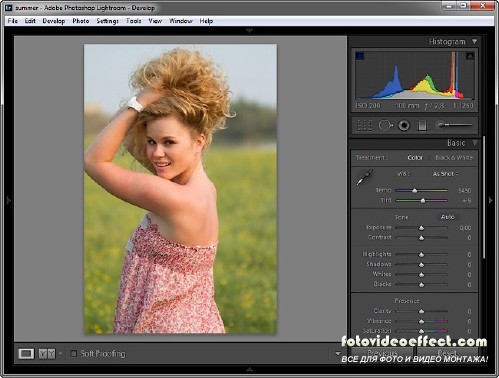
Task: Open the Settings menu
Action: point(108,21)
